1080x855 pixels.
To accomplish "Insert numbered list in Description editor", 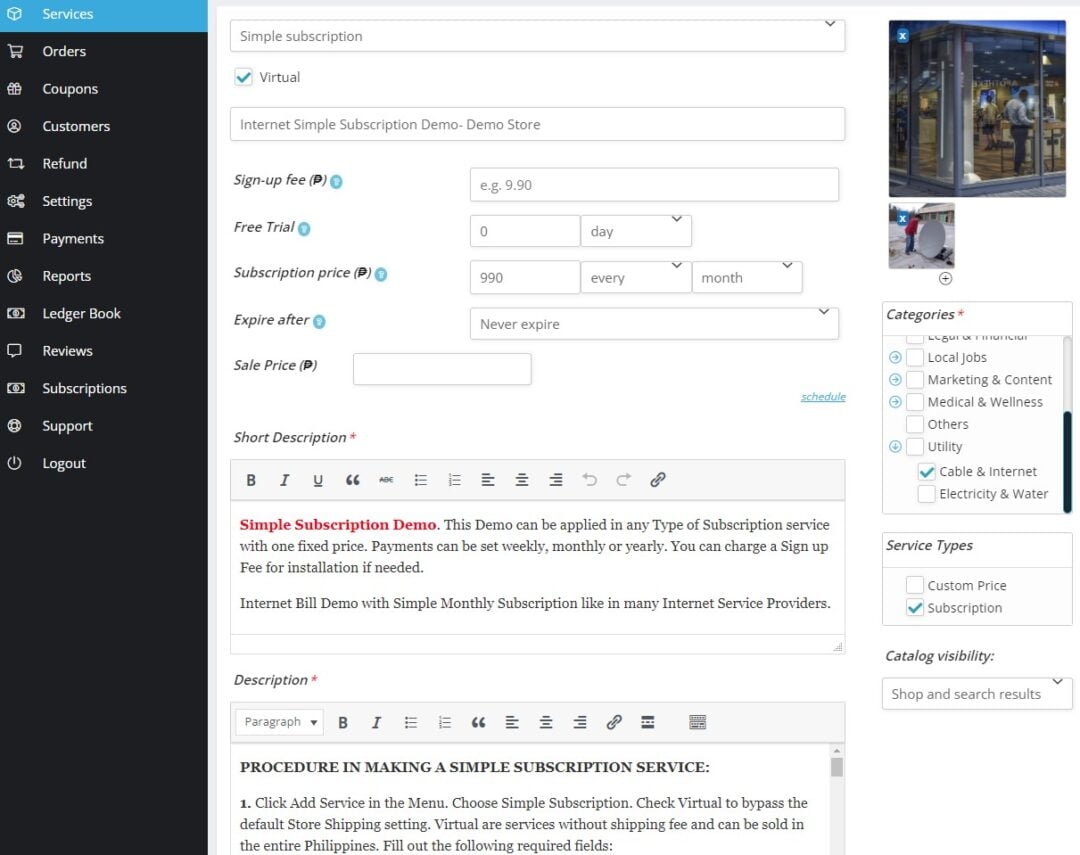I will [x=445, y=723].
